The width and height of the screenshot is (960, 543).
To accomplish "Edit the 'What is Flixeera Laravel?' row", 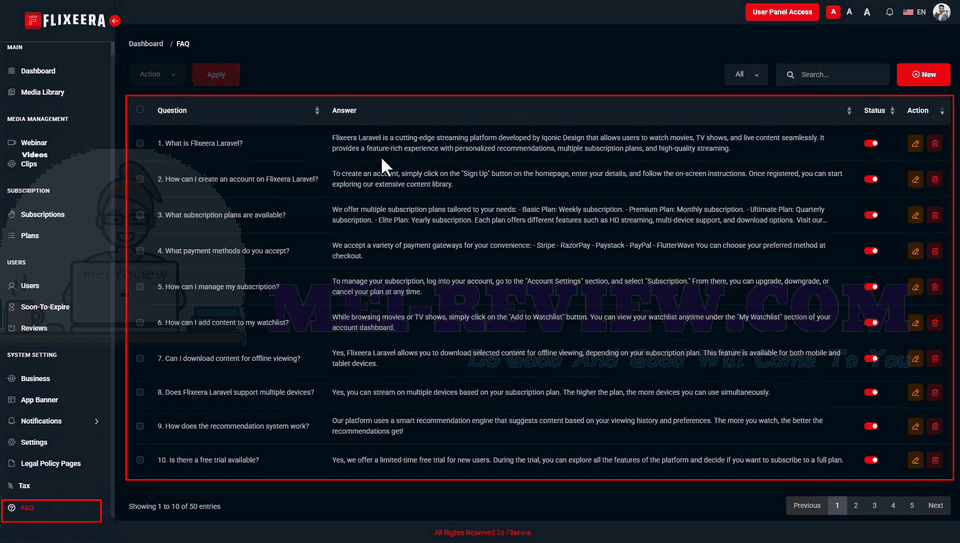I will [x=915, y=143].
